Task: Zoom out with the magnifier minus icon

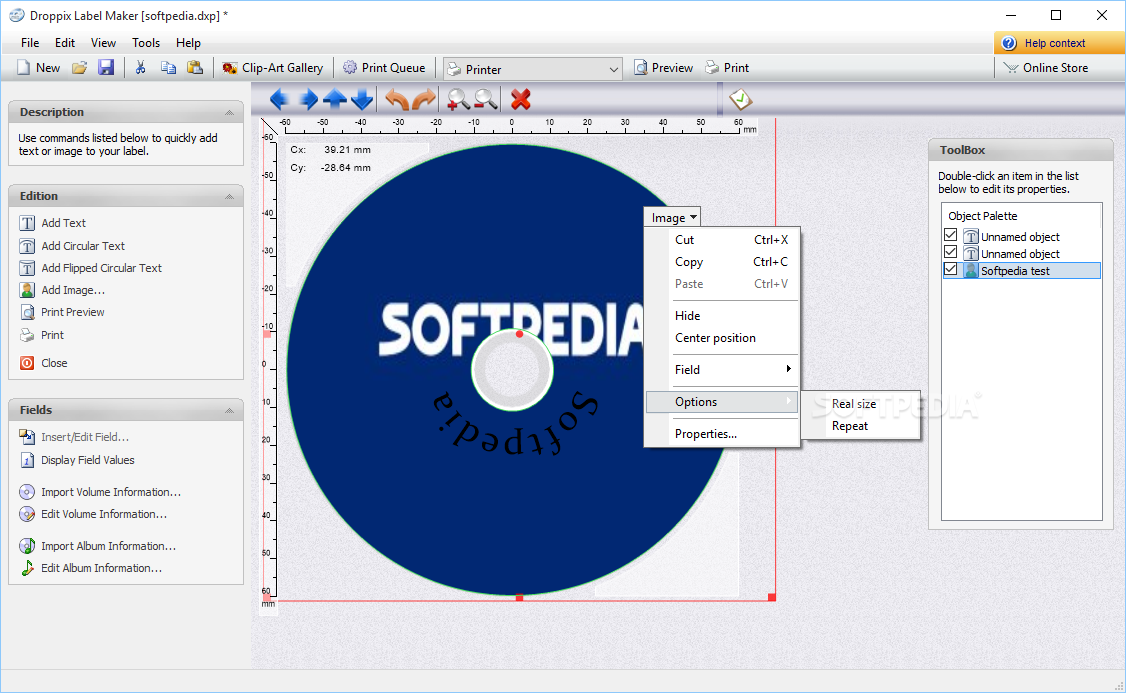Action: point(486,99)
